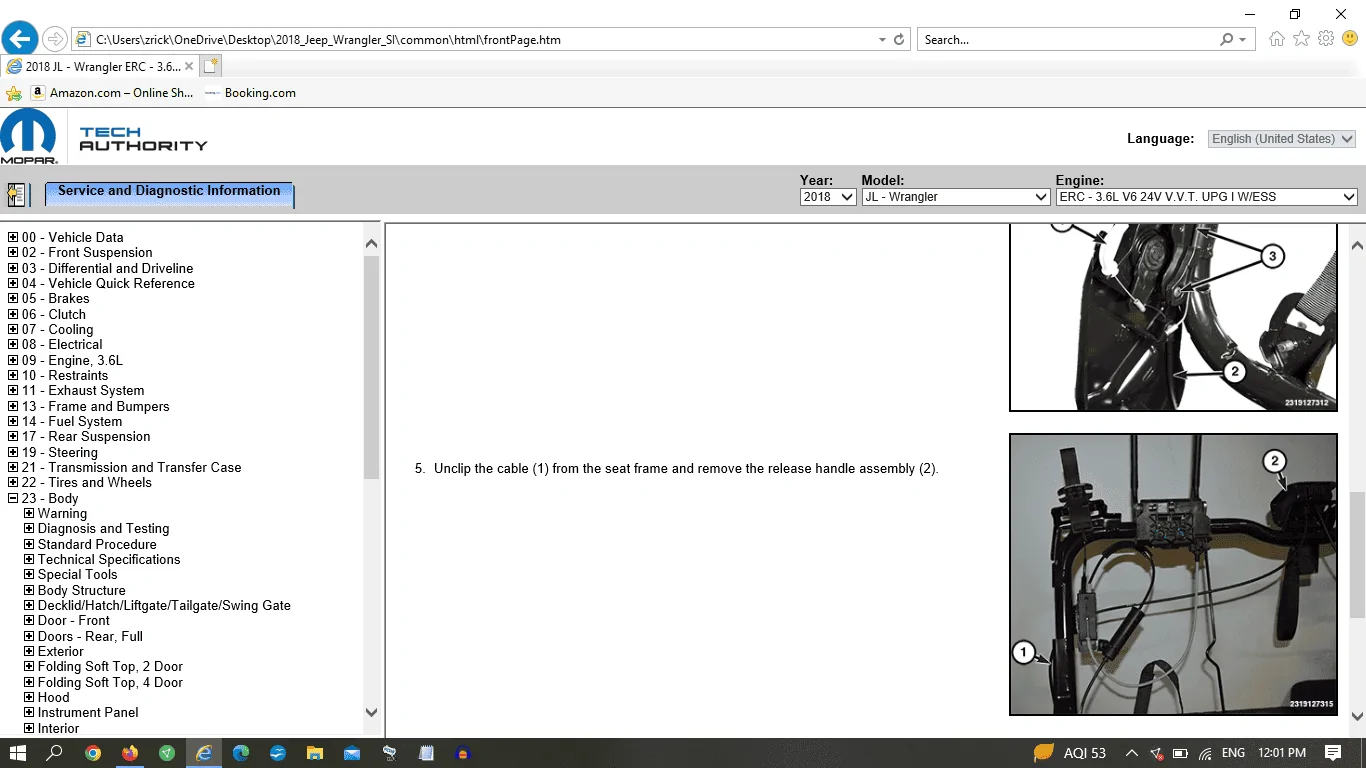Switch to Internet Explorer on the taskbar

pos(204,753)
